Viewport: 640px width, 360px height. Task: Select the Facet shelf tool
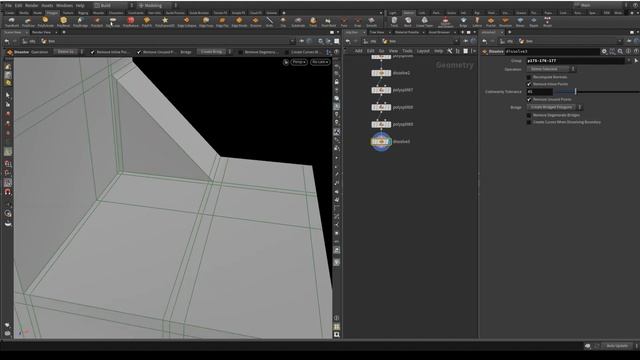pos(313,22)
